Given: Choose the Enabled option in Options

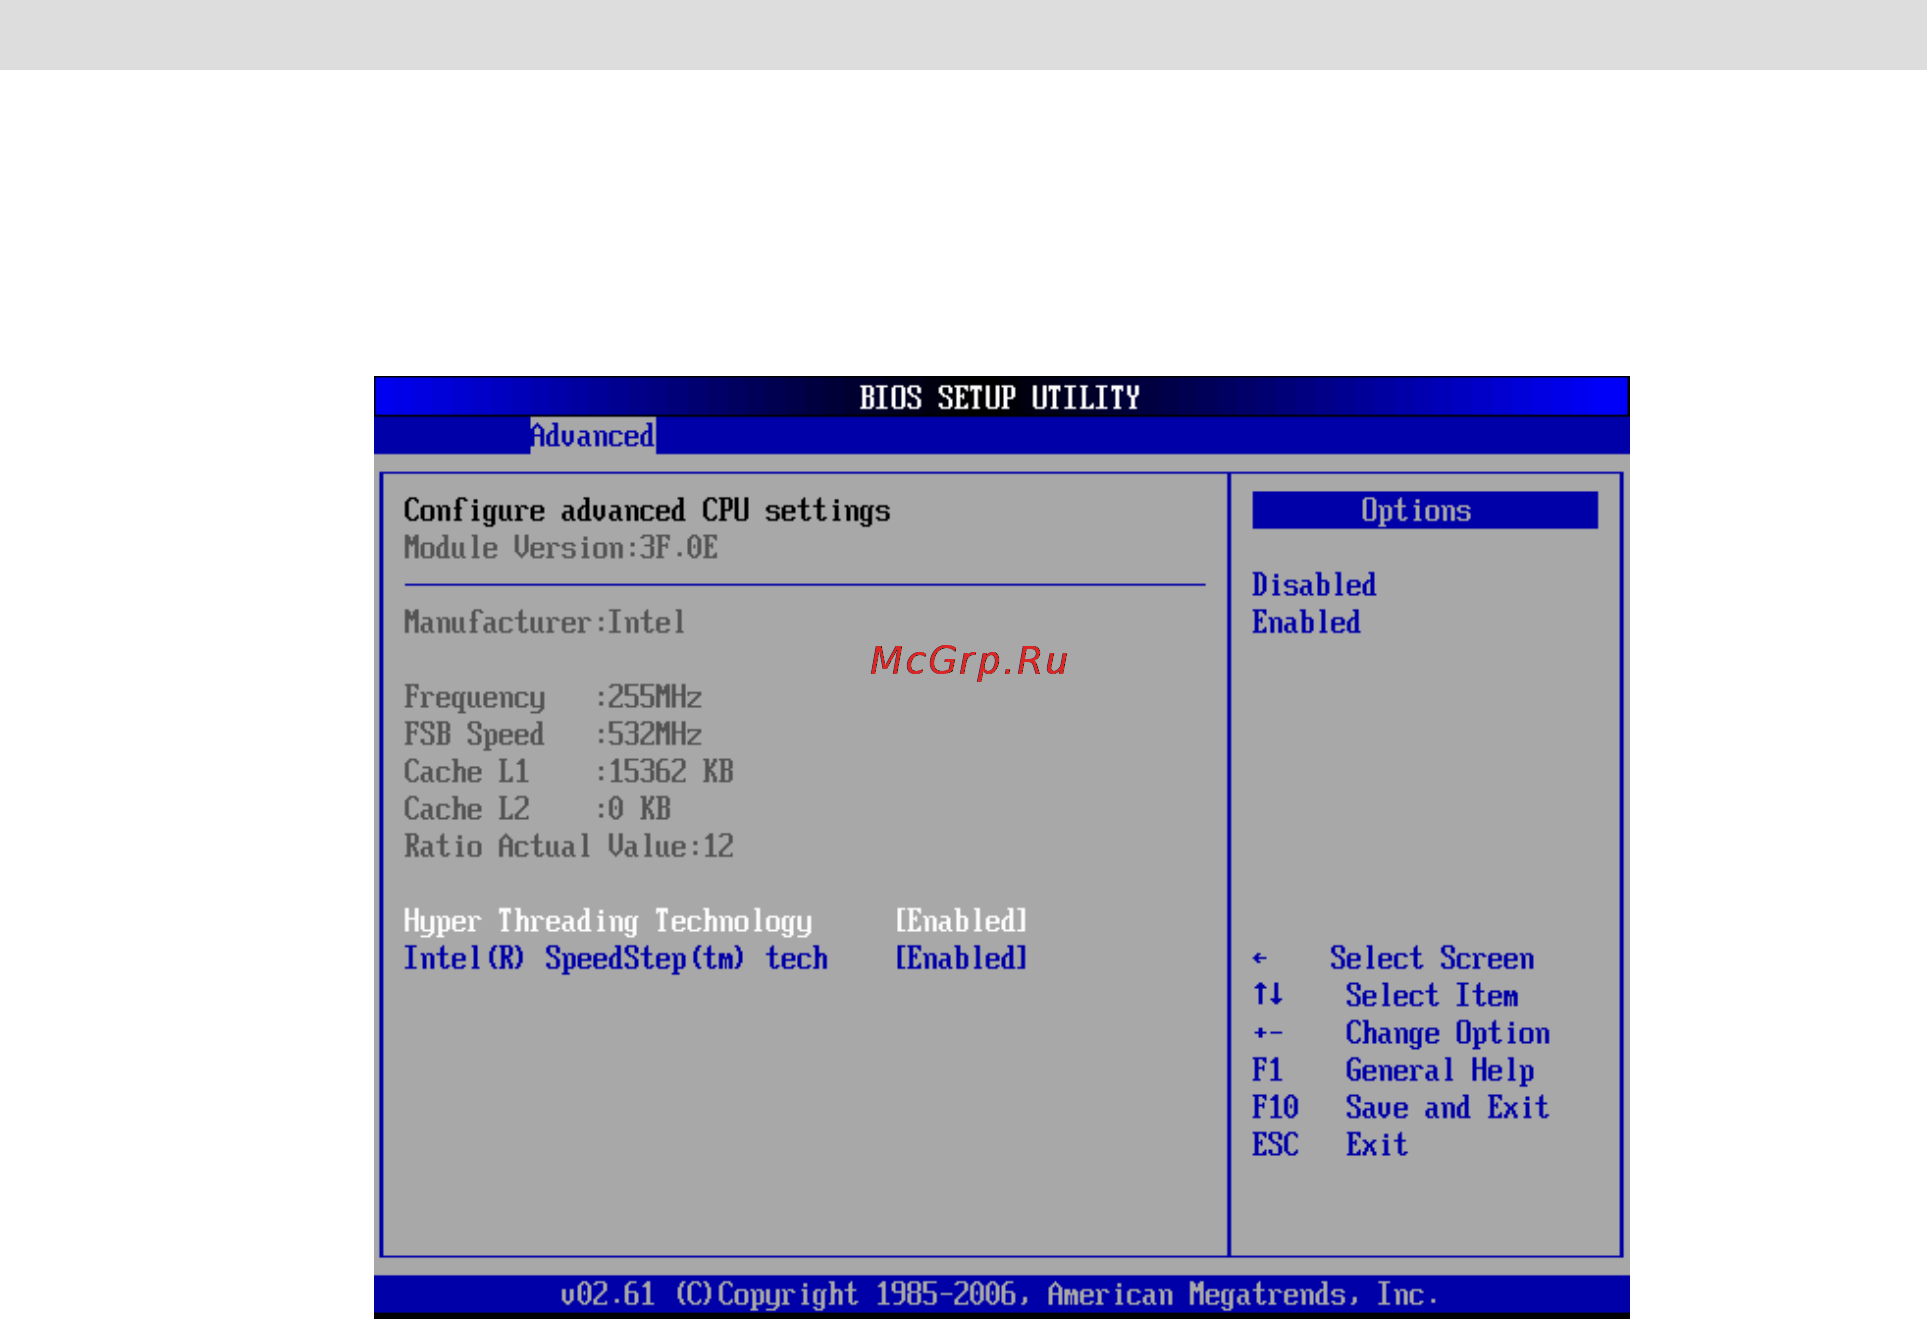Looking at the screenshot, I should coord(1306,622).
